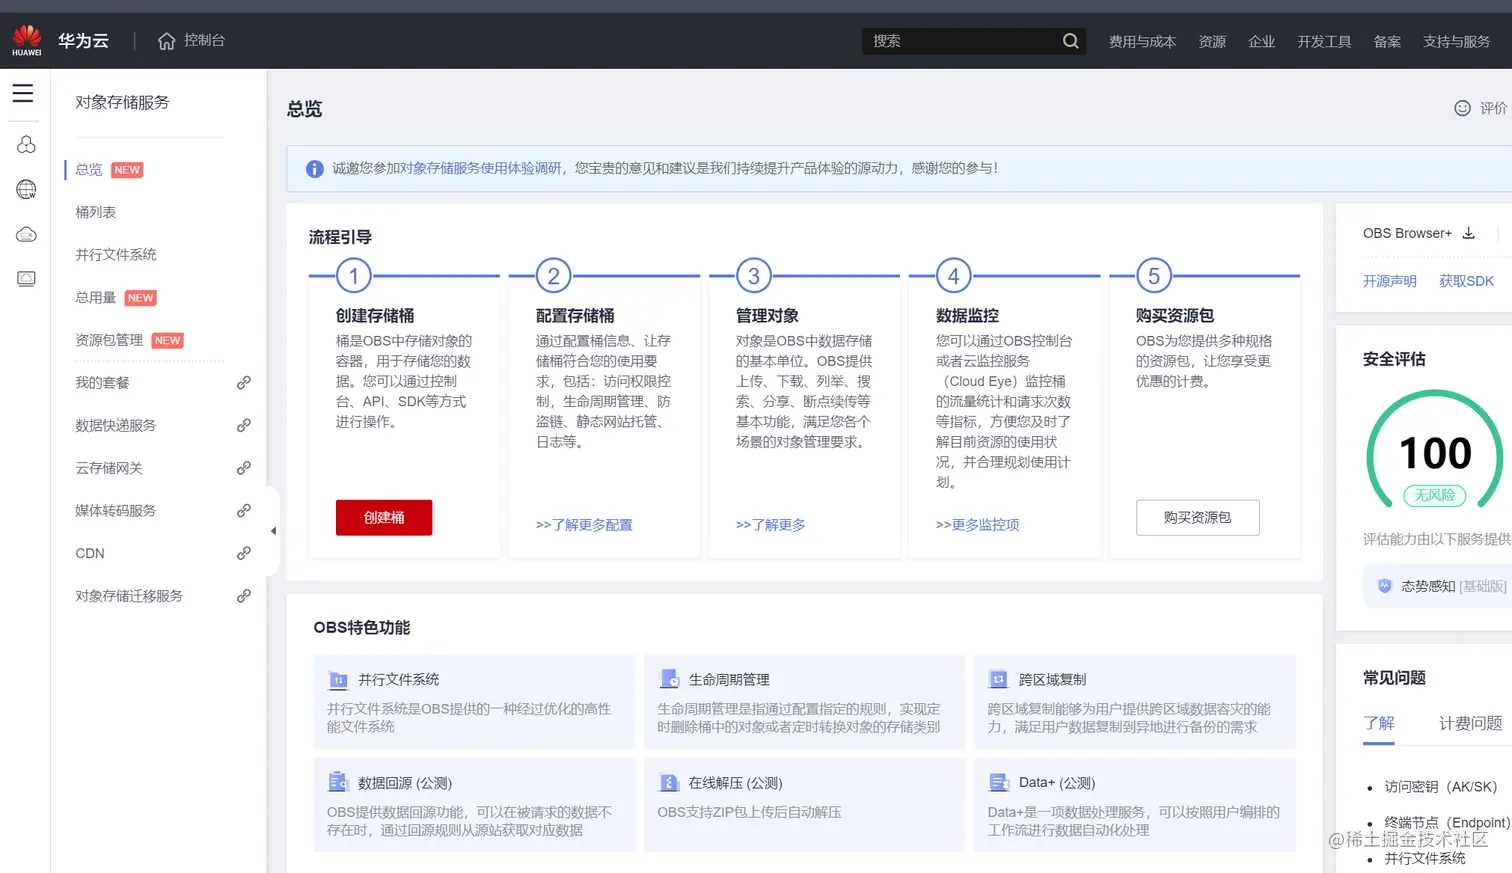The image size is (1512, 873).
Task: Open external link icon for 数据快递服务
Action: (243, 425)
